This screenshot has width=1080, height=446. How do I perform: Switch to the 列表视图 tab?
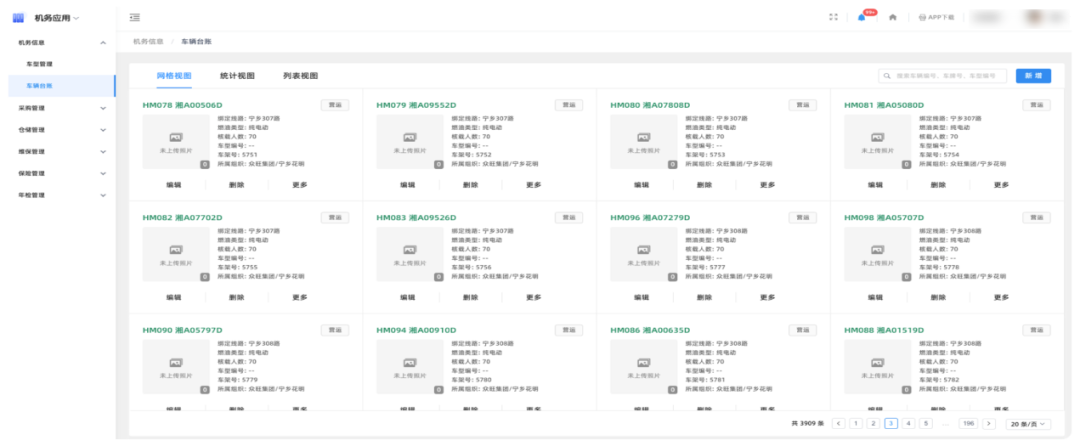coord(300,76)
